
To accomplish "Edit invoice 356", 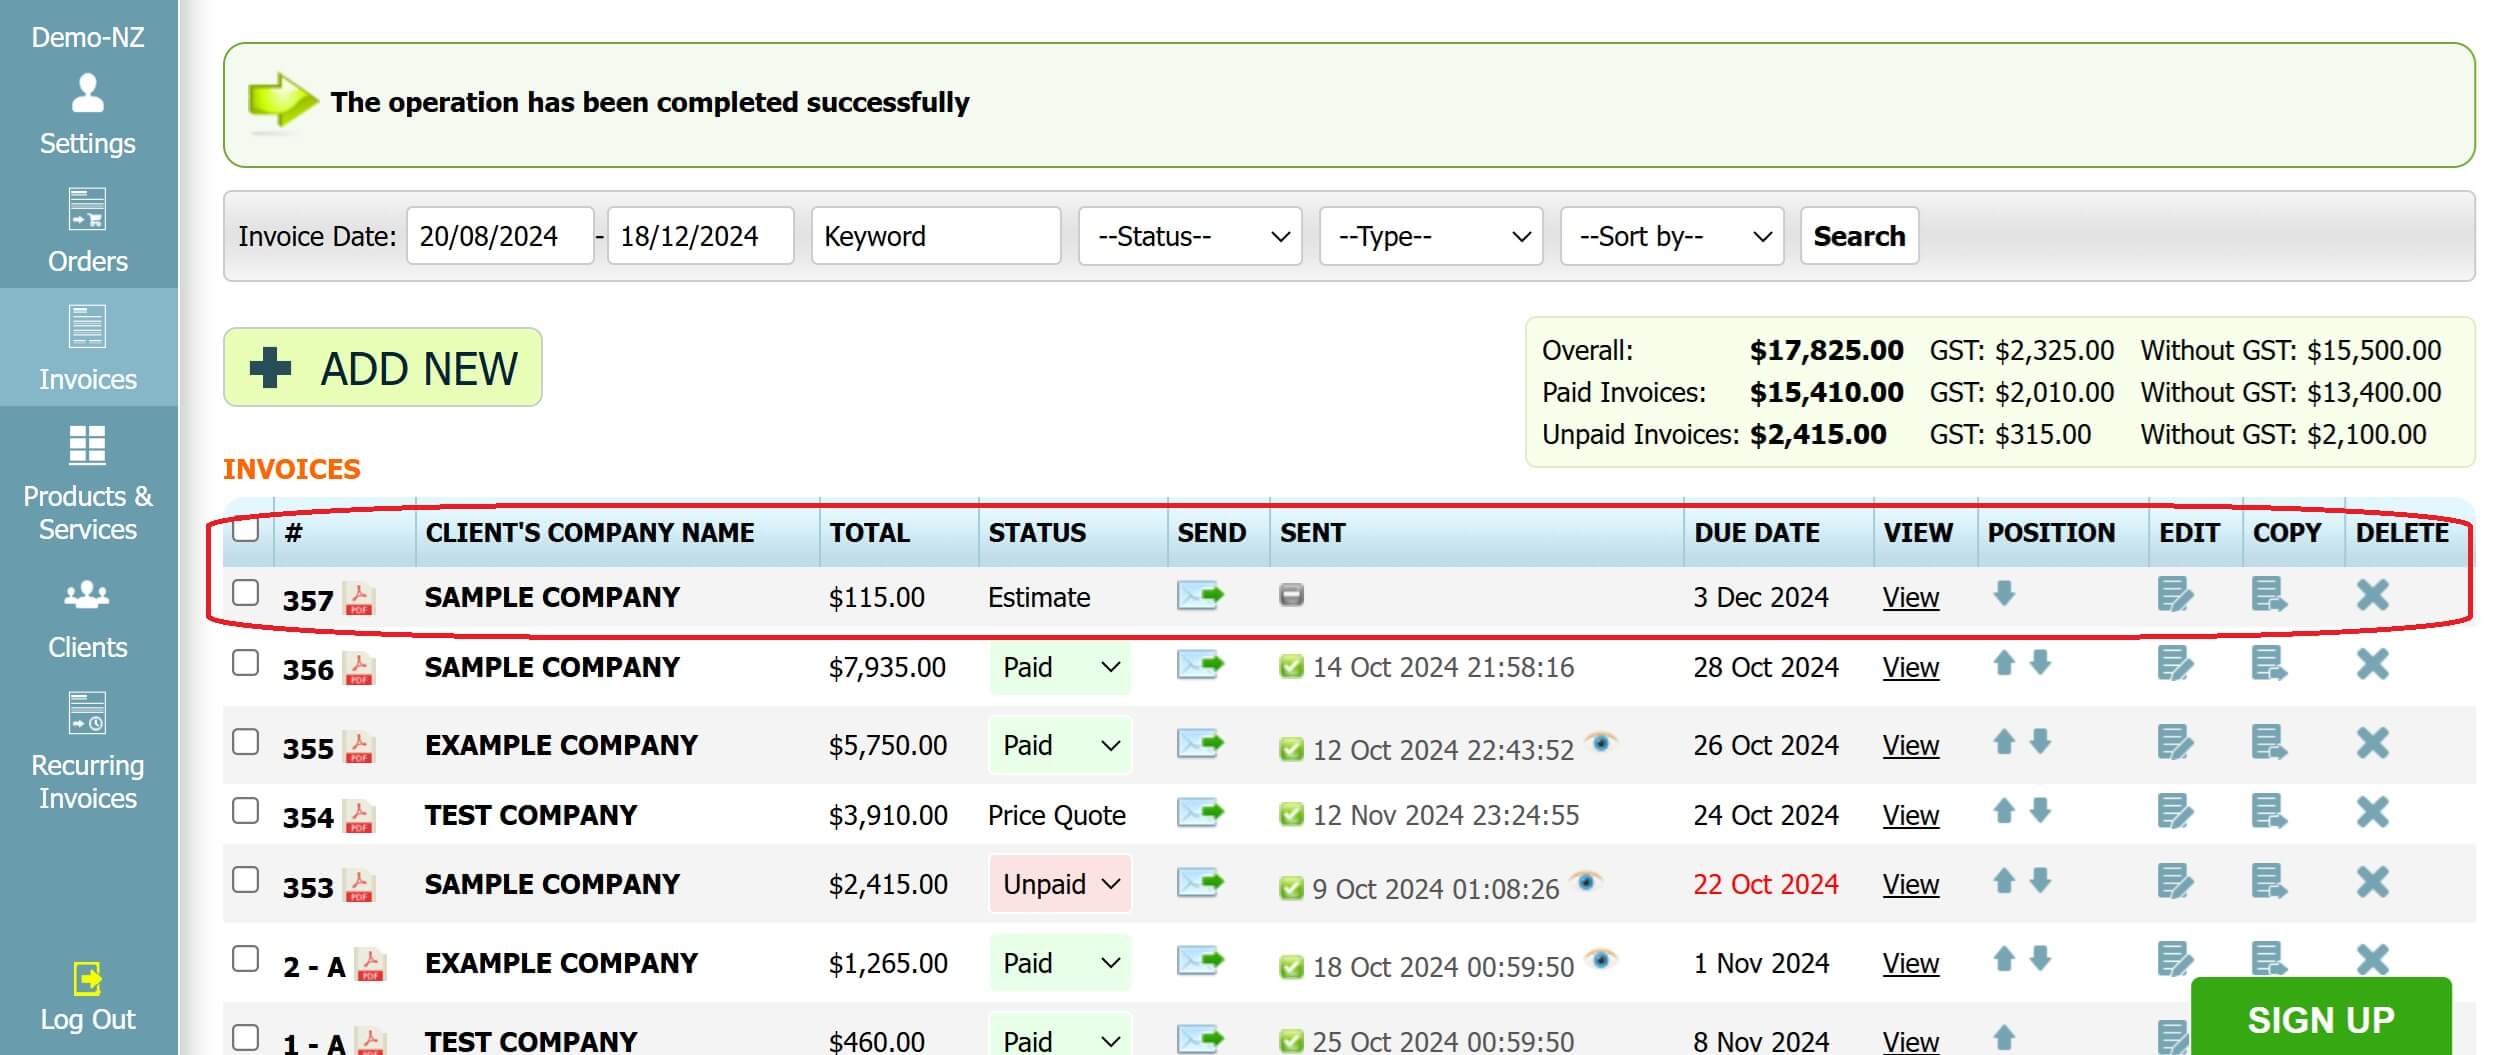I will pos(2175,664).
